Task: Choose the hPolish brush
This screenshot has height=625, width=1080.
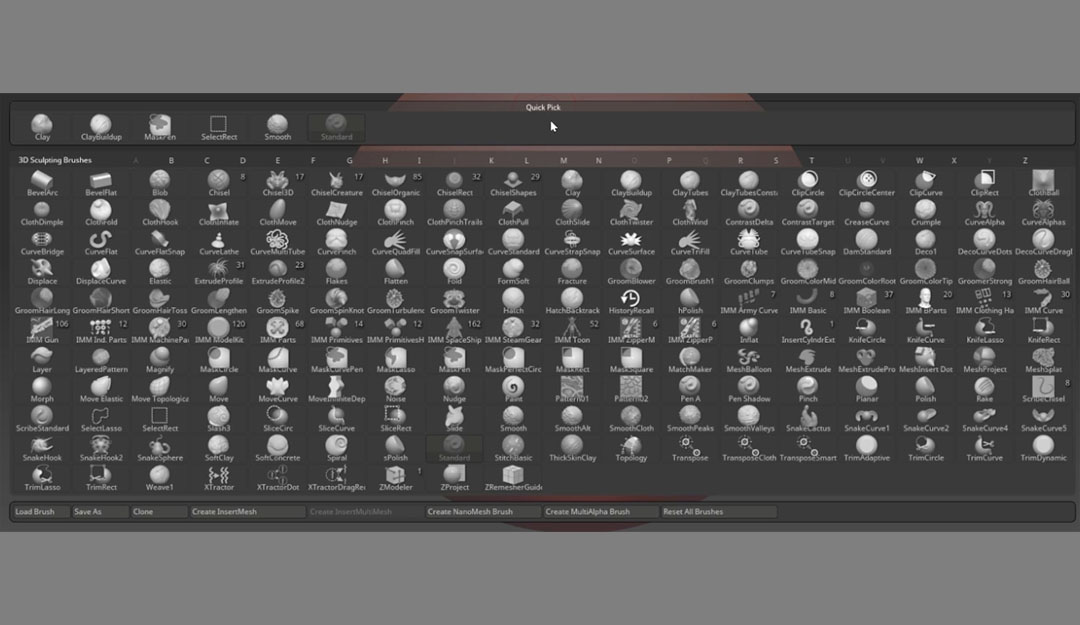Action: click(x=689, y=302)
